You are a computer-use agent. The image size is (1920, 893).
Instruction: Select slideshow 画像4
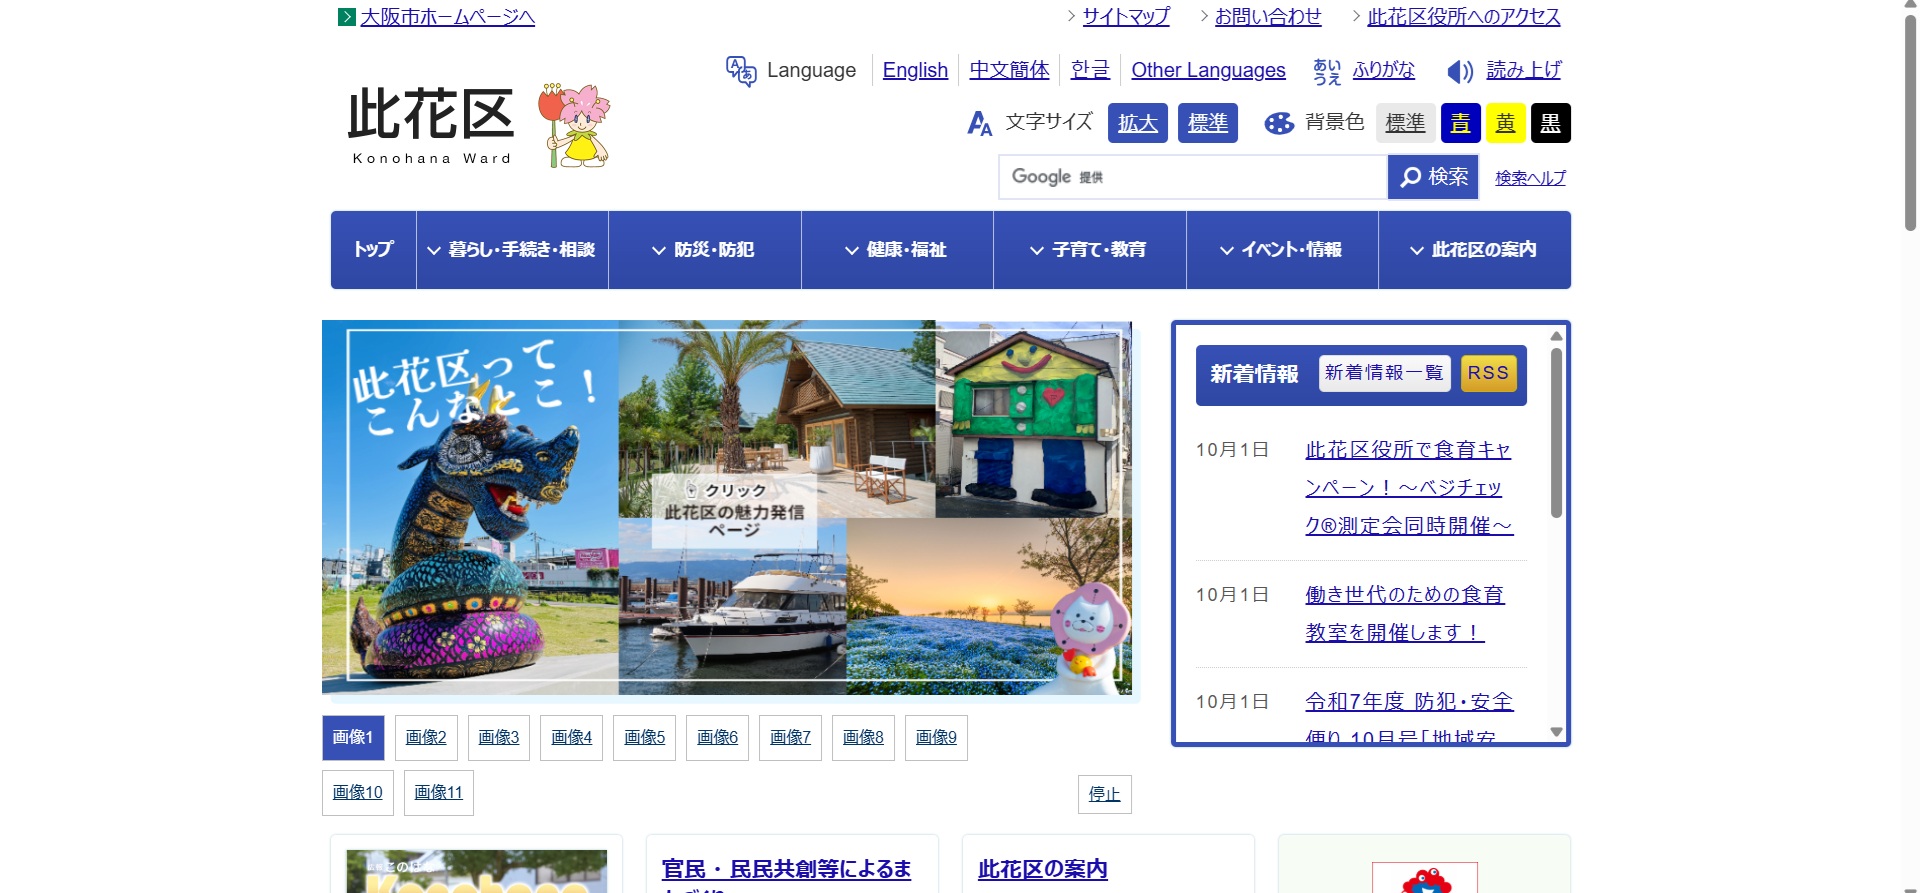point(572,738)
